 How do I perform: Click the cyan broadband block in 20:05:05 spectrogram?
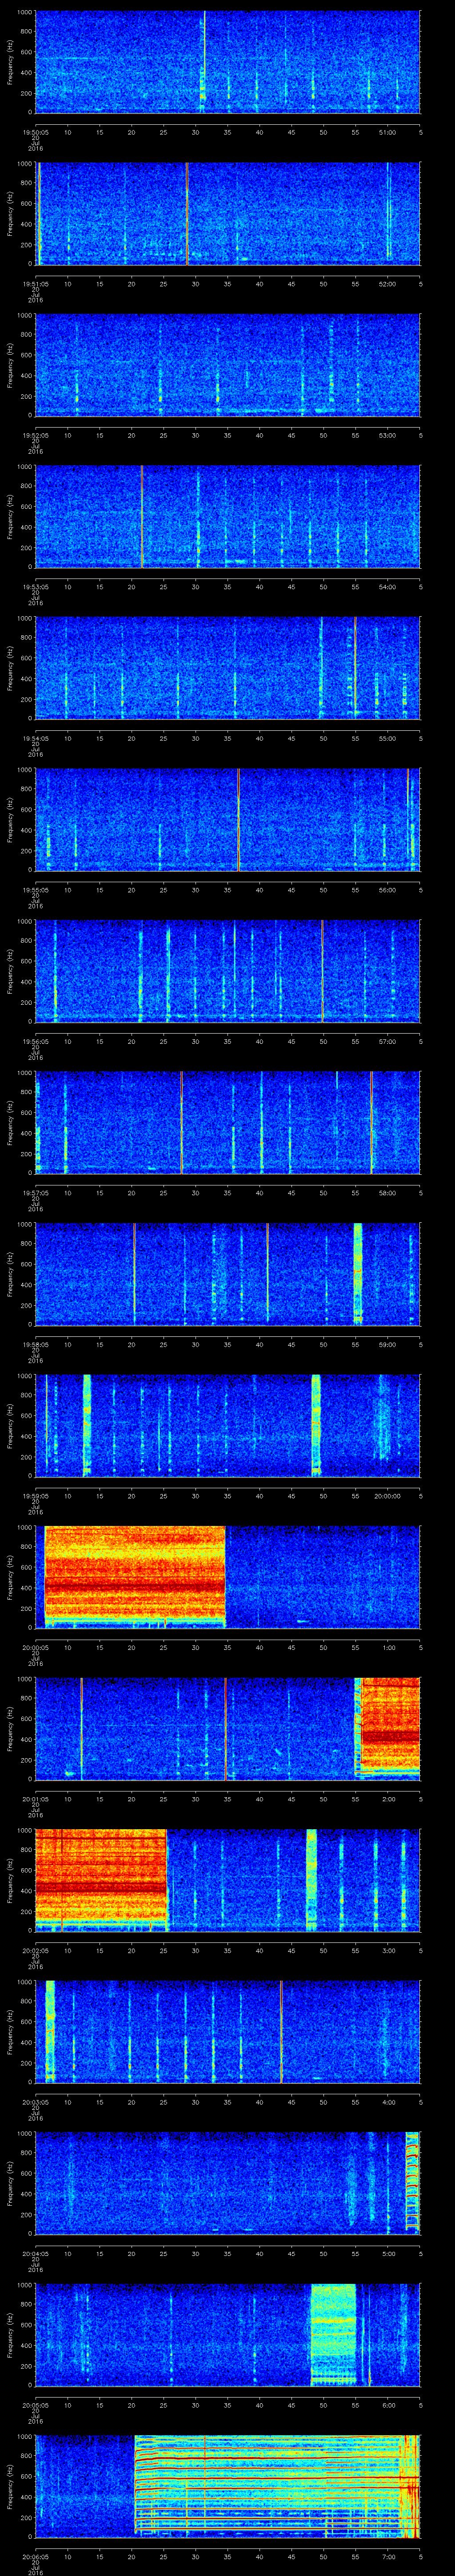(333, 2334)
